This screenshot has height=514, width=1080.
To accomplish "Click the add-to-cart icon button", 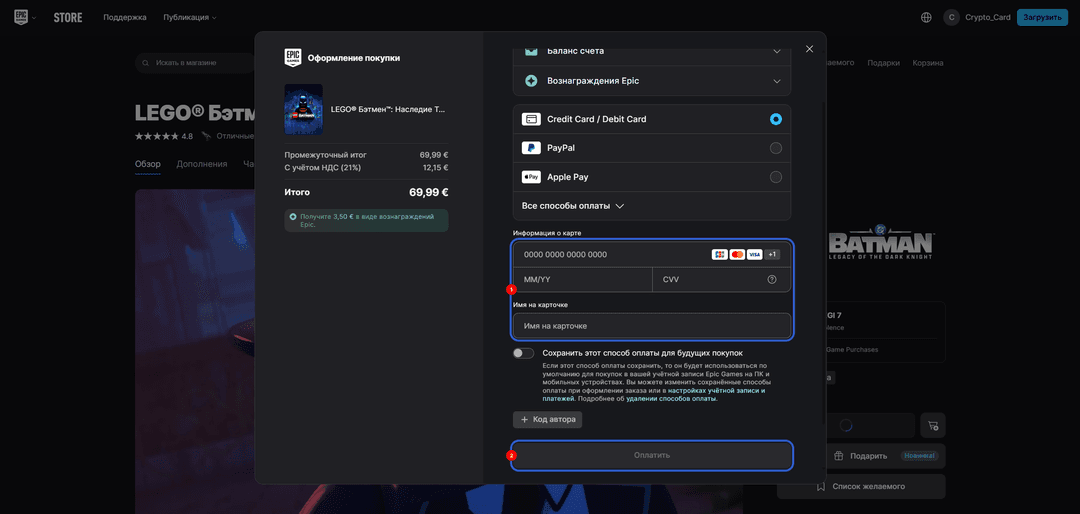I will click(933, 426).
